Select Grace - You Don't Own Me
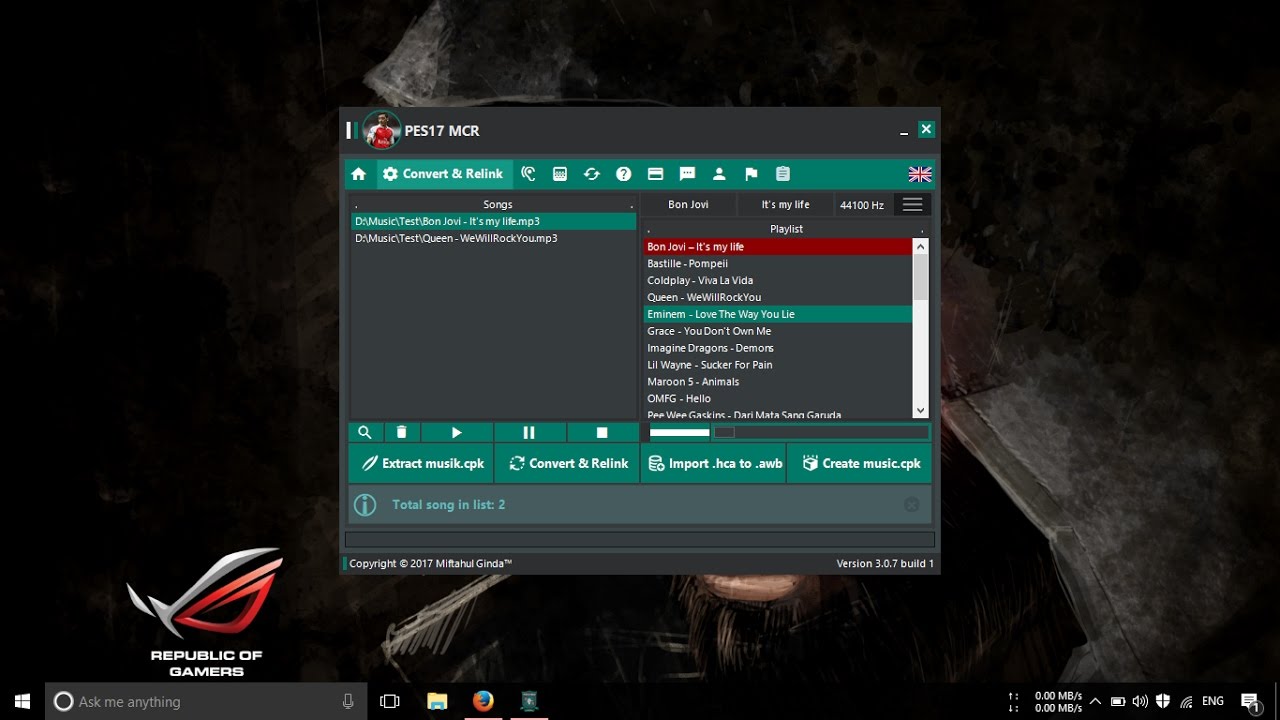1280x720 pixels. coord(778,331)
